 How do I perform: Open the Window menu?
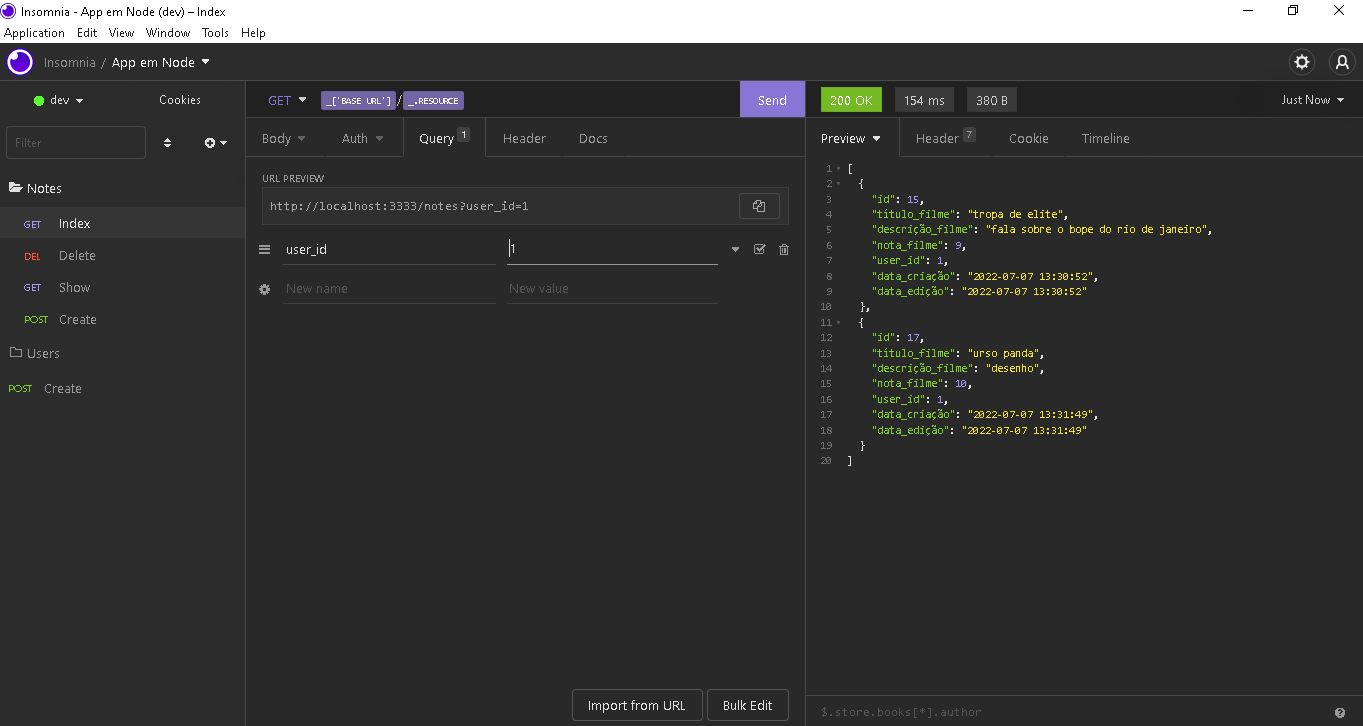pyautogui.click(x=168, y=33)
